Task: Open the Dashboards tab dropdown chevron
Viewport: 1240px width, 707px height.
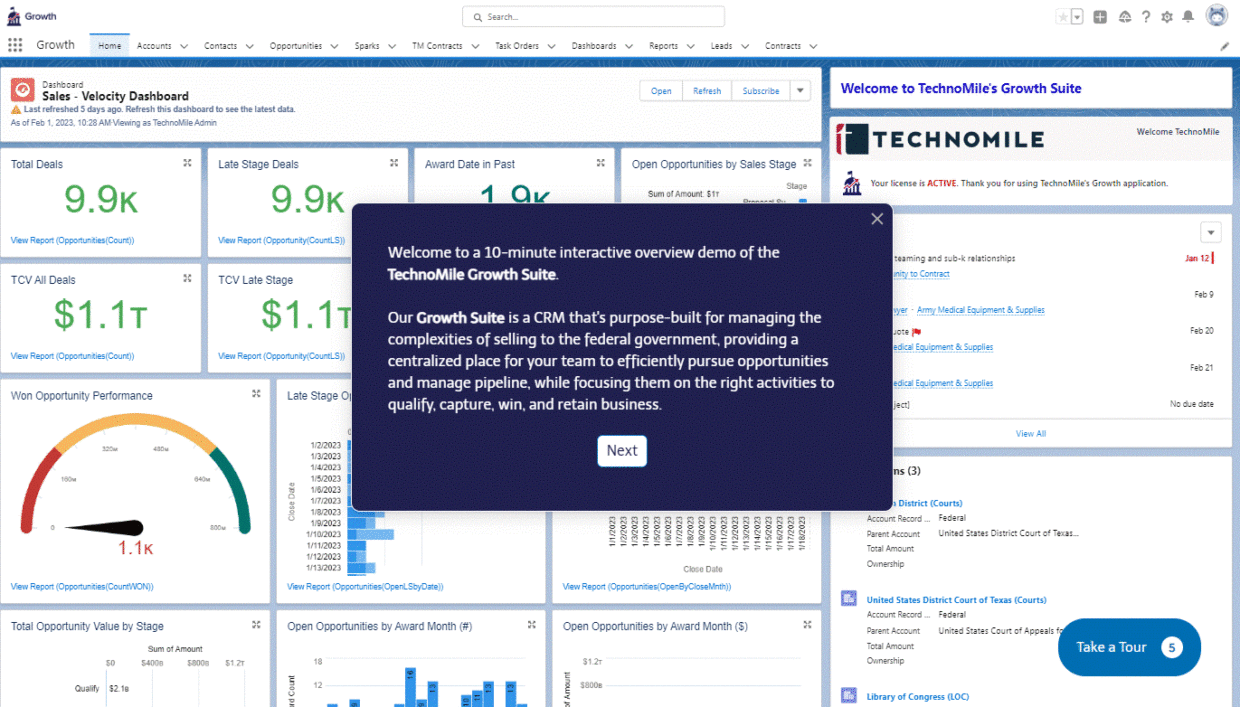Action: coord(628,46)
